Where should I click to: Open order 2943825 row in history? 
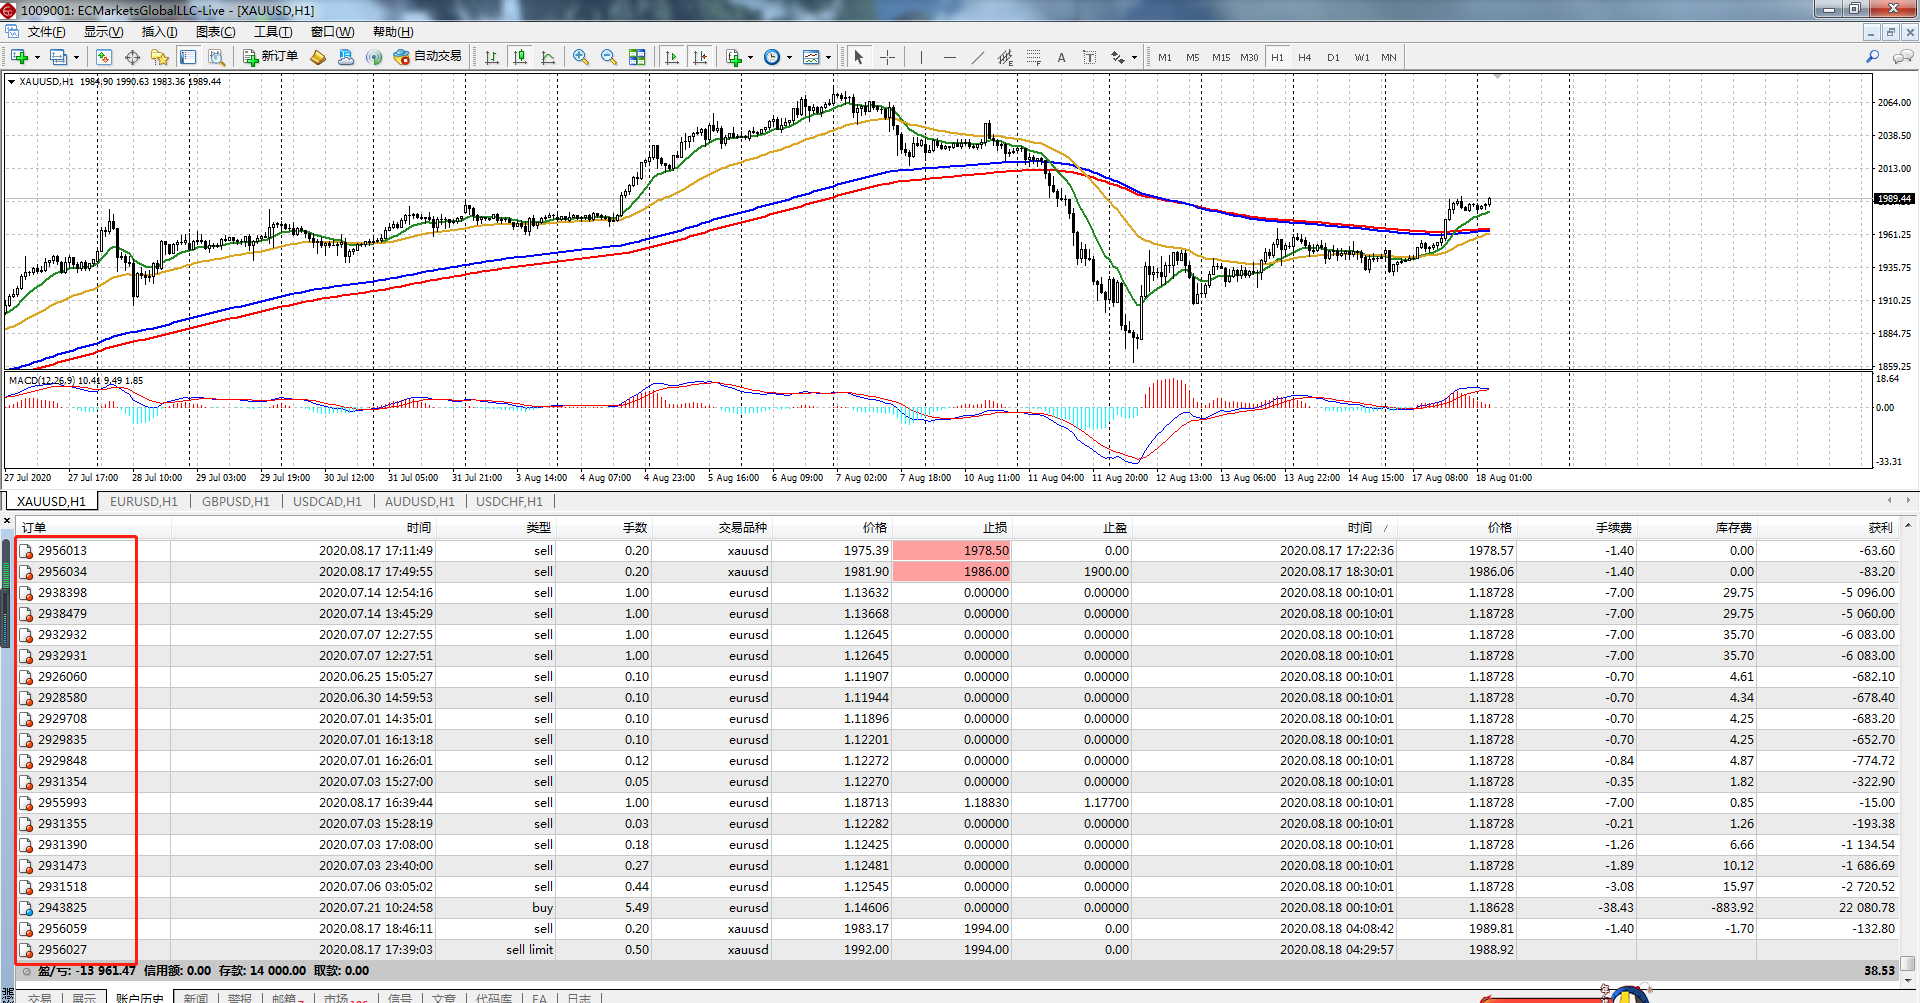62,908
